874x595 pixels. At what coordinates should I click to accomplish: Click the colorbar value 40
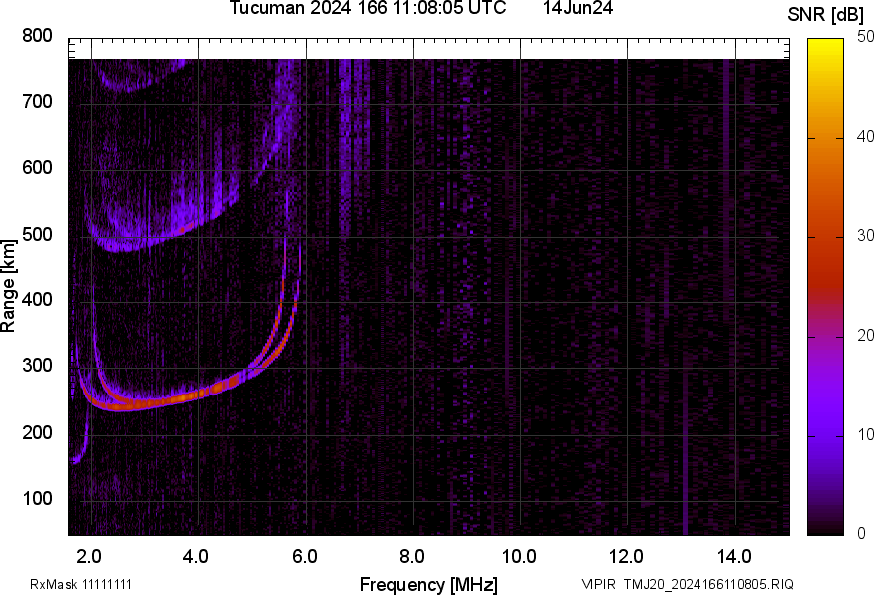click(x=865, y=137)
